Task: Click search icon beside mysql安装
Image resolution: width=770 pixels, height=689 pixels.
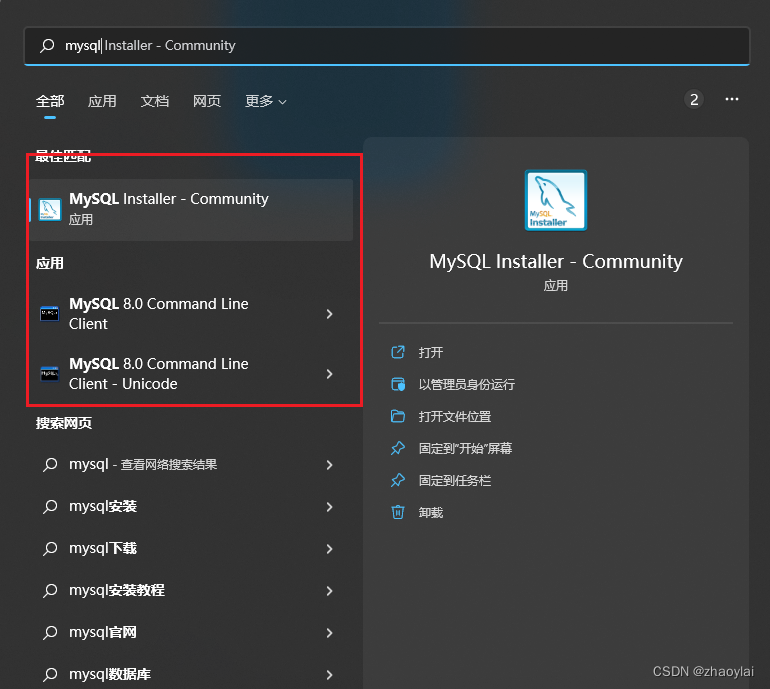Action: [50, 506]
